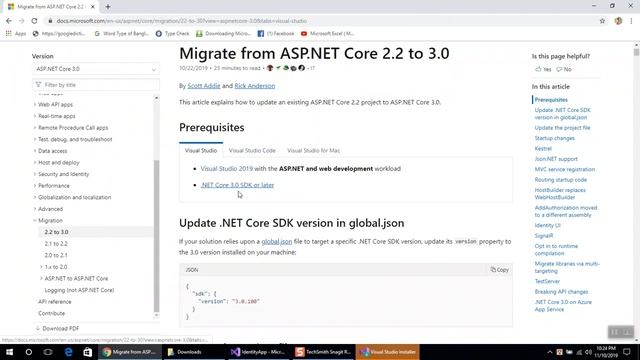The height and width of the screenshot is (360, 640).
Task: Launch Microsoft Edge from the taskbar
Action: point(68,352)
